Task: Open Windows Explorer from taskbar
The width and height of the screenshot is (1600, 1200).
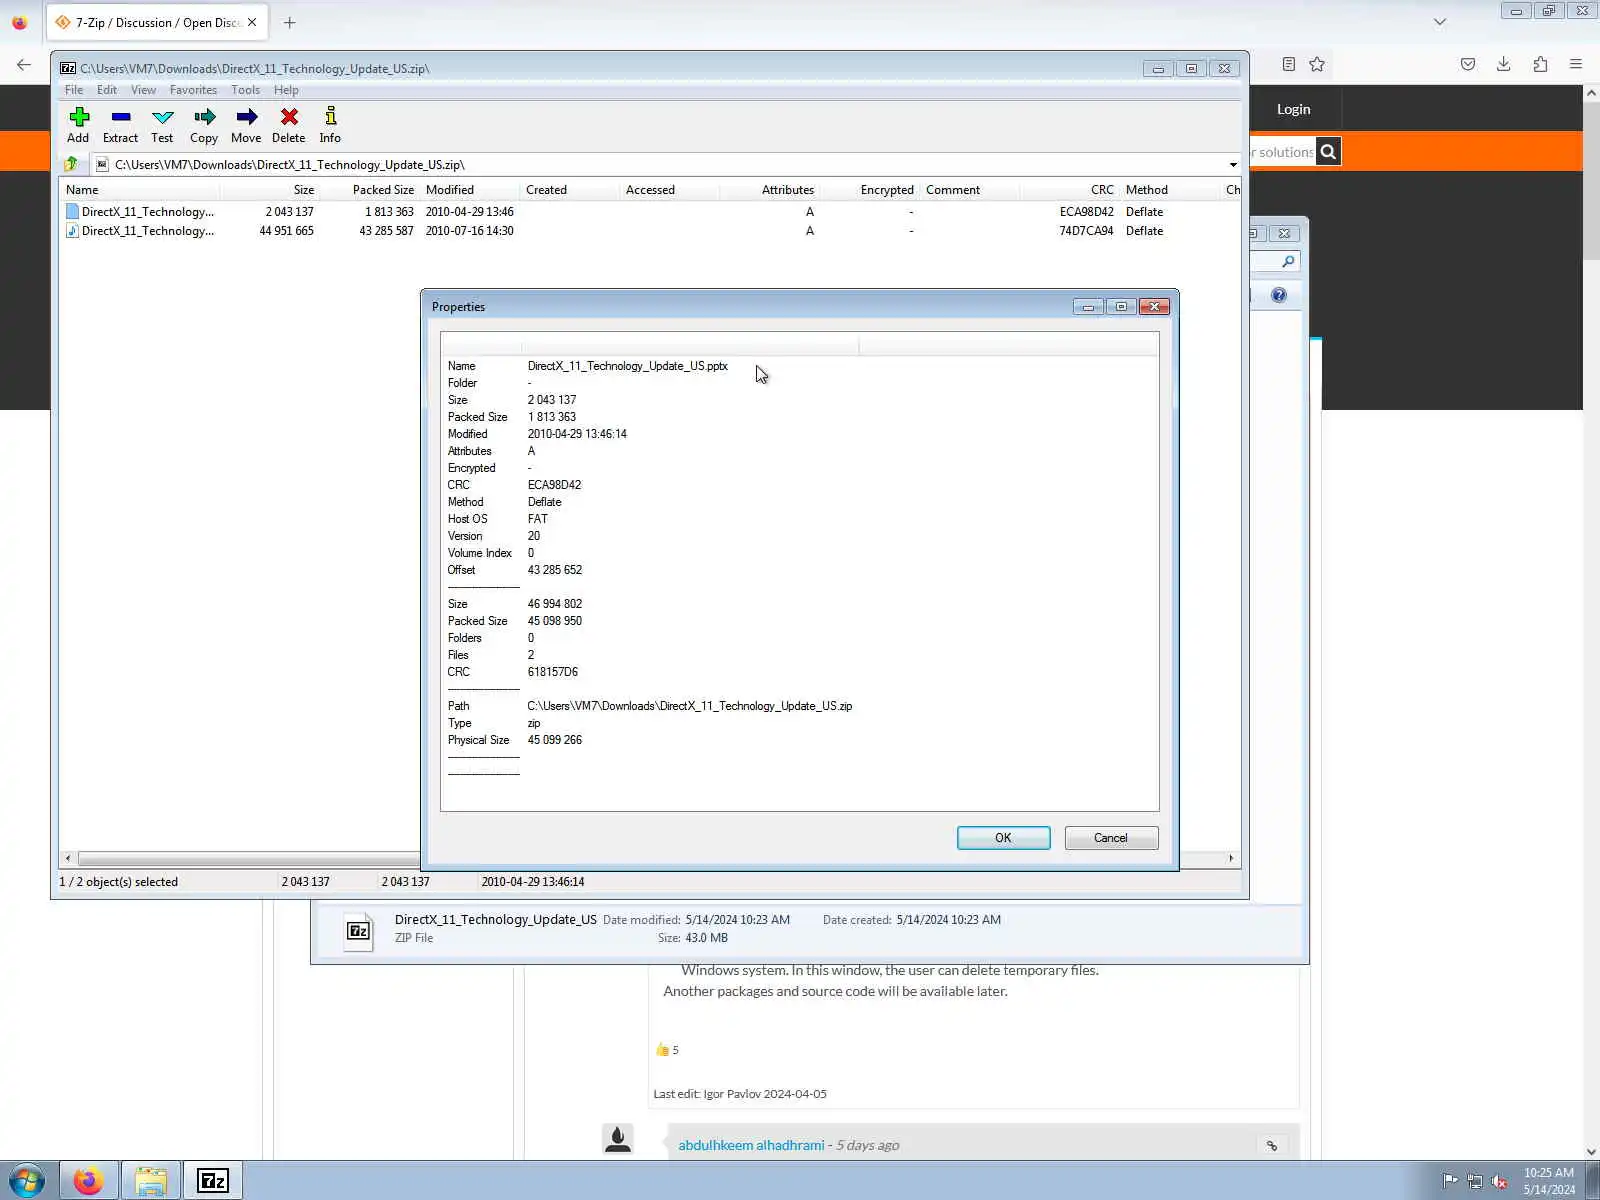Action: pyautogui.click(x=151, y=1181)
